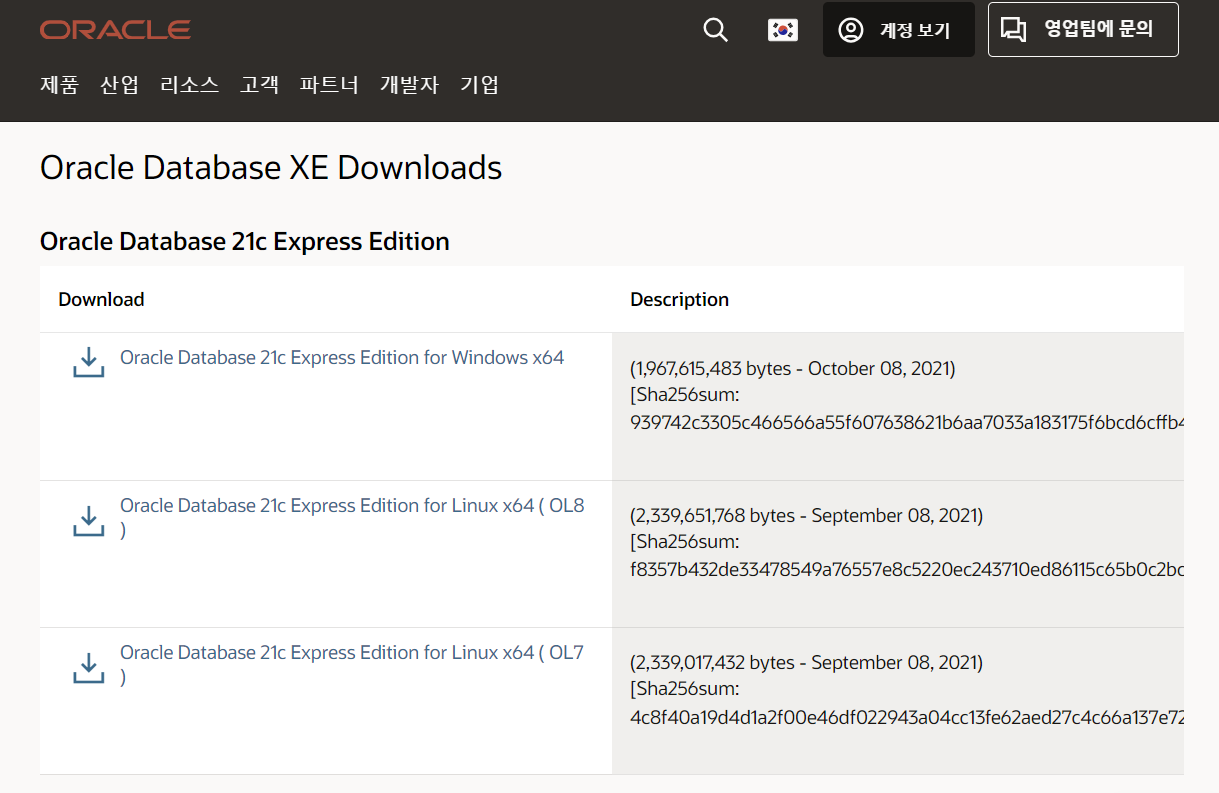The image size is (1219, 793).
Task: Click checksum starting with f8357b432de3
Action: tap(907, 569)
